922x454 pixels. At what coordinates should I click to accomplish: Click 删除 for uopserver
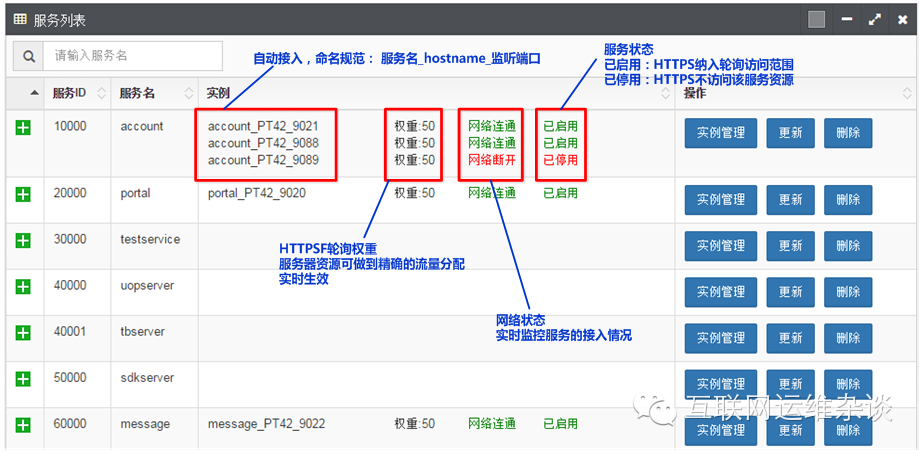(x=848, y=292)
